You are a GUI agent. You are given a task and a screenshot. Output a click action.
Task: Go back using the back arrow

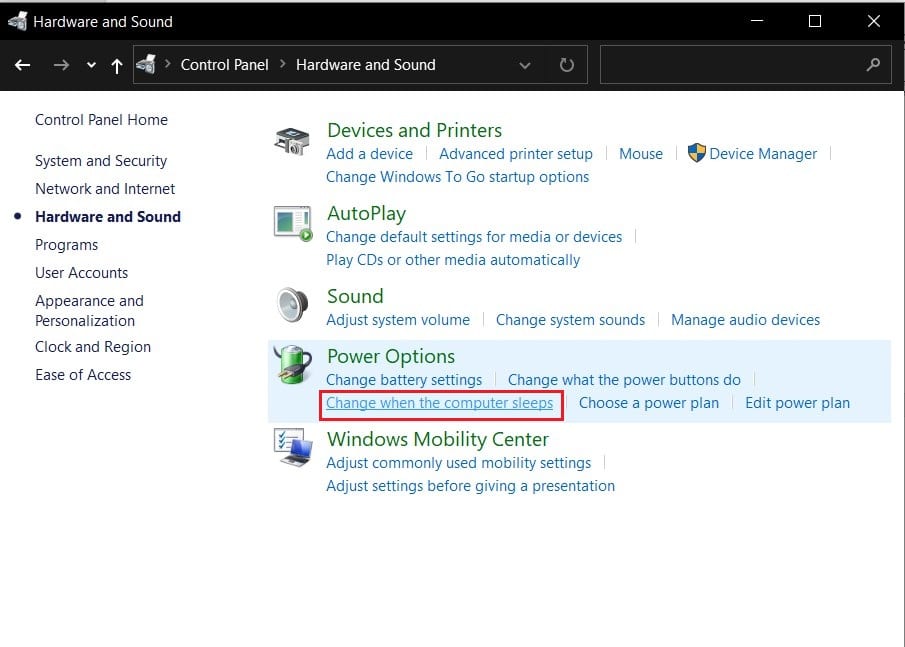[x=24, y=65]
